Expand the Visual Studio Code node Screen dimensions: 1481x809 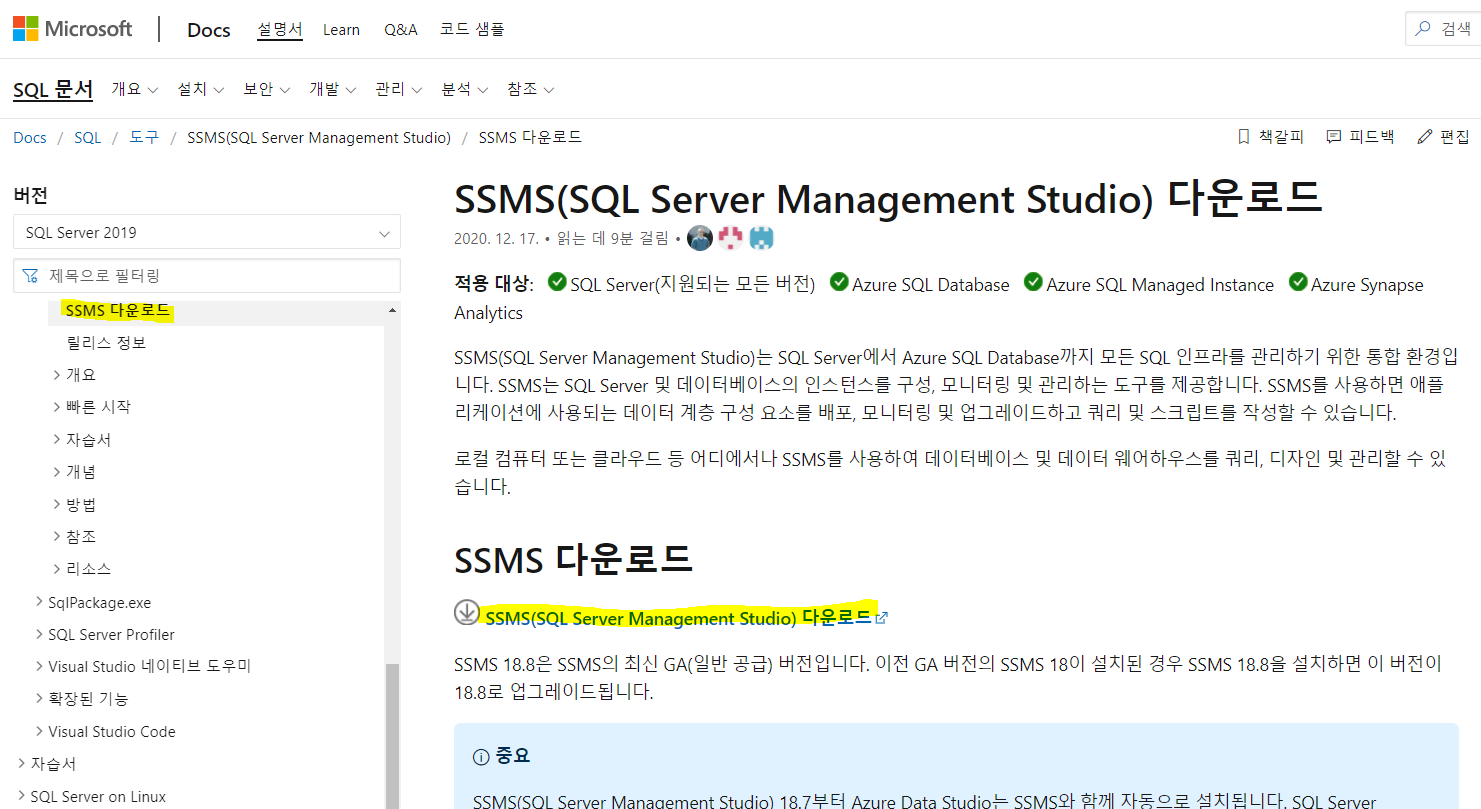(39, 731)
